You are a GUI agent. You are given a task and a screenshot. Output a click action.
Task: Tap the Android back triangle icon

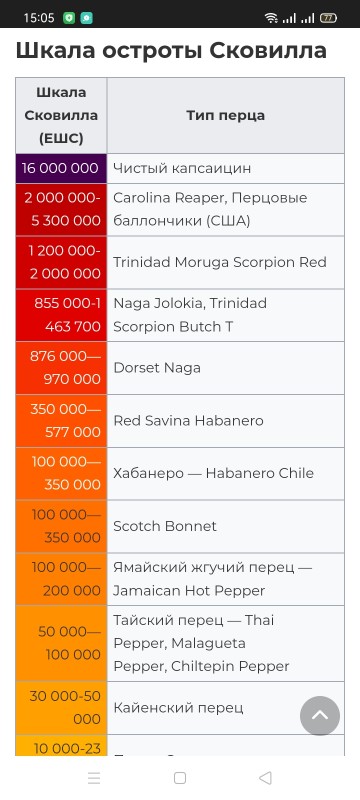pyautogui.click(x=265, y=778)
